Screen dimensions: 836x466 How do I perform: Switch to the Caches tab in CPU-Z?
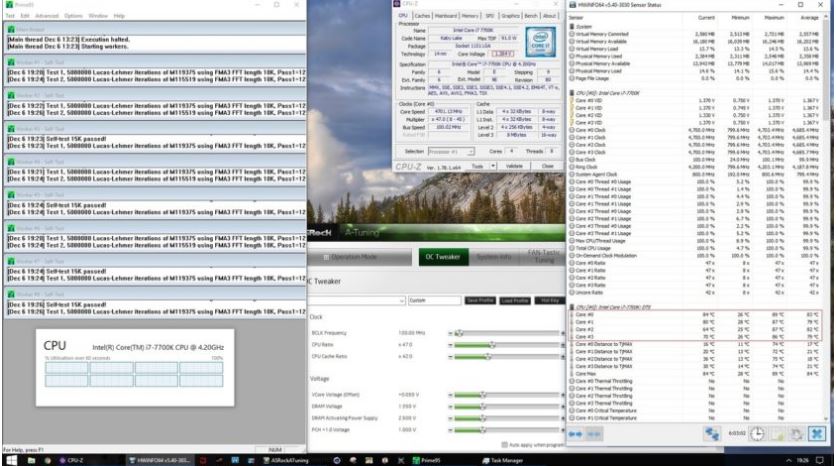[x=422, y=16]
